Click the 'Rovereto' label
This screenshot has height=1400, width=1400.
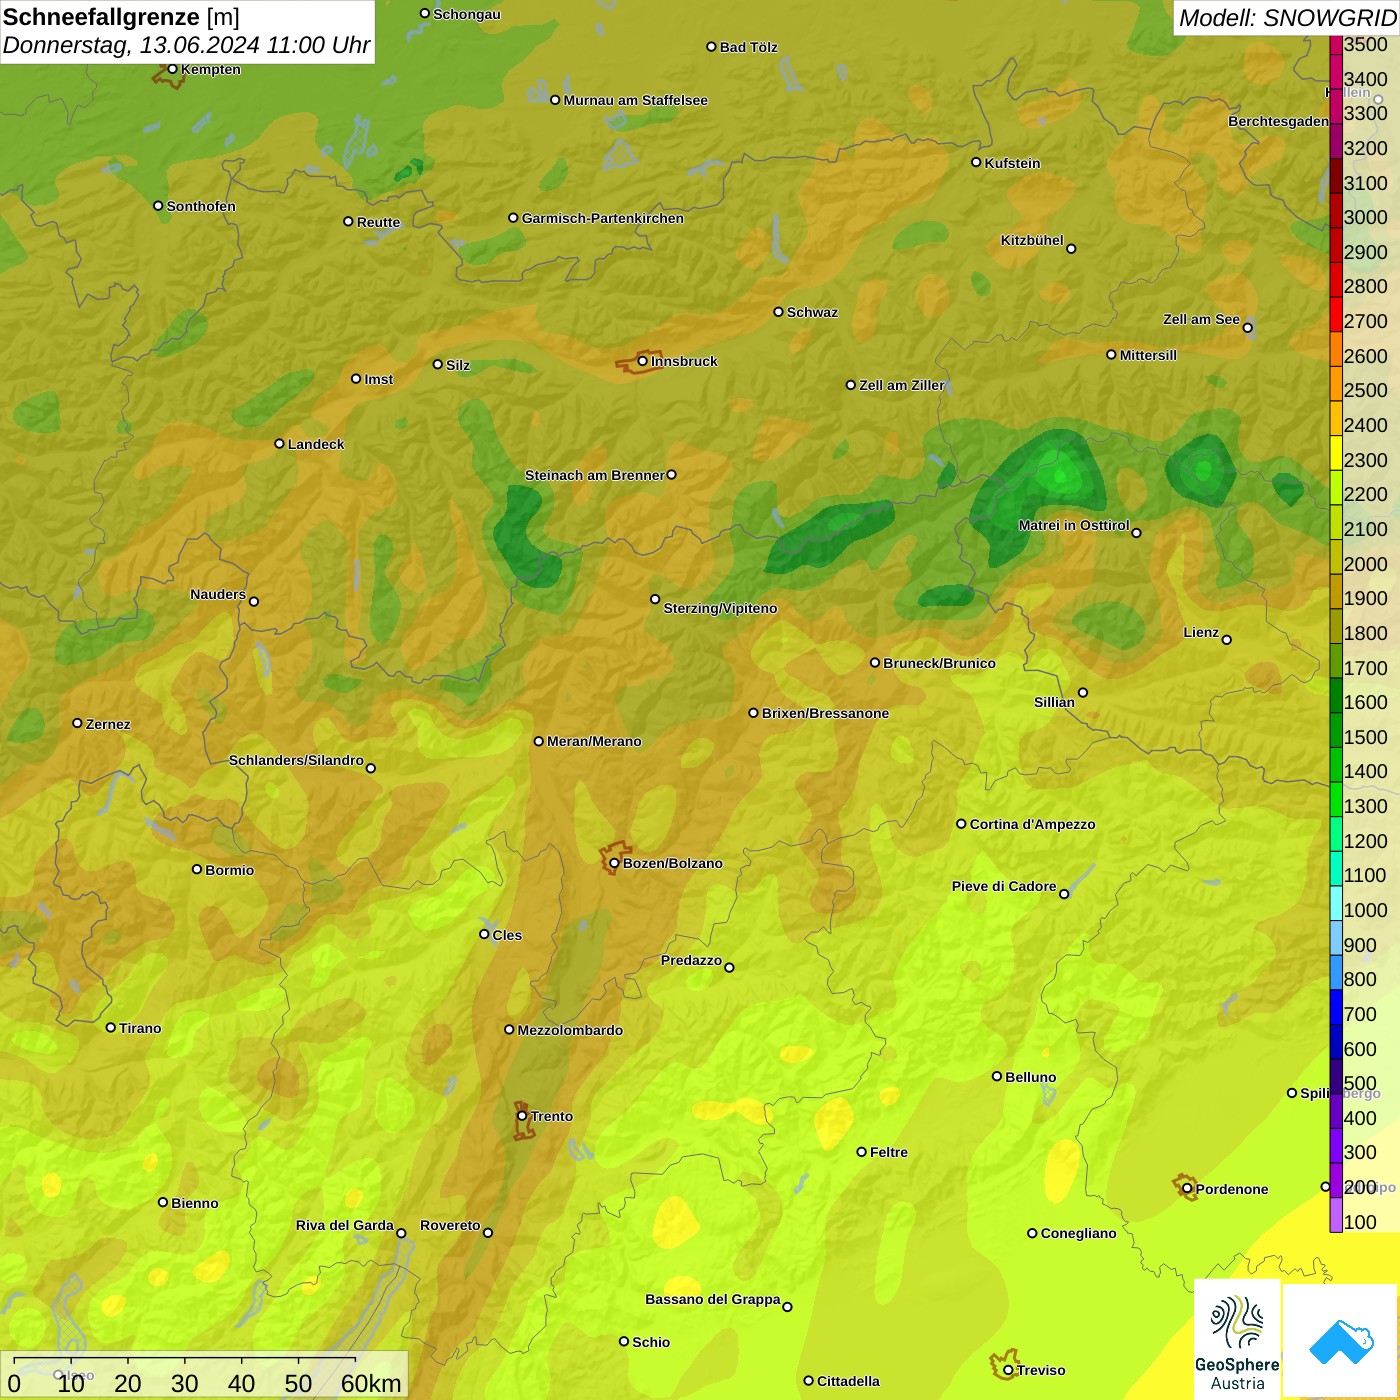click(x=450, y=1225)
